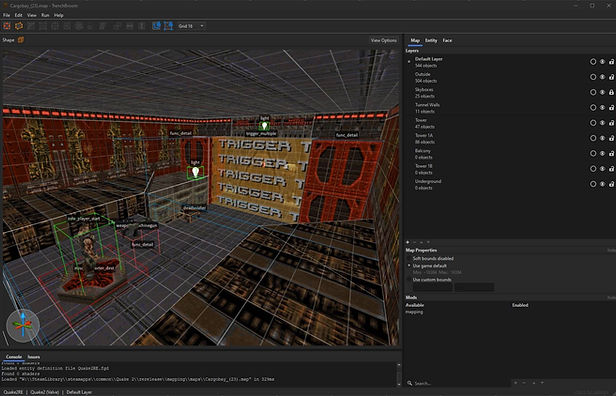The image size is (616, 396).
Task: Hide the Default Layer with eye icon
Action: [x=602, y=62]
